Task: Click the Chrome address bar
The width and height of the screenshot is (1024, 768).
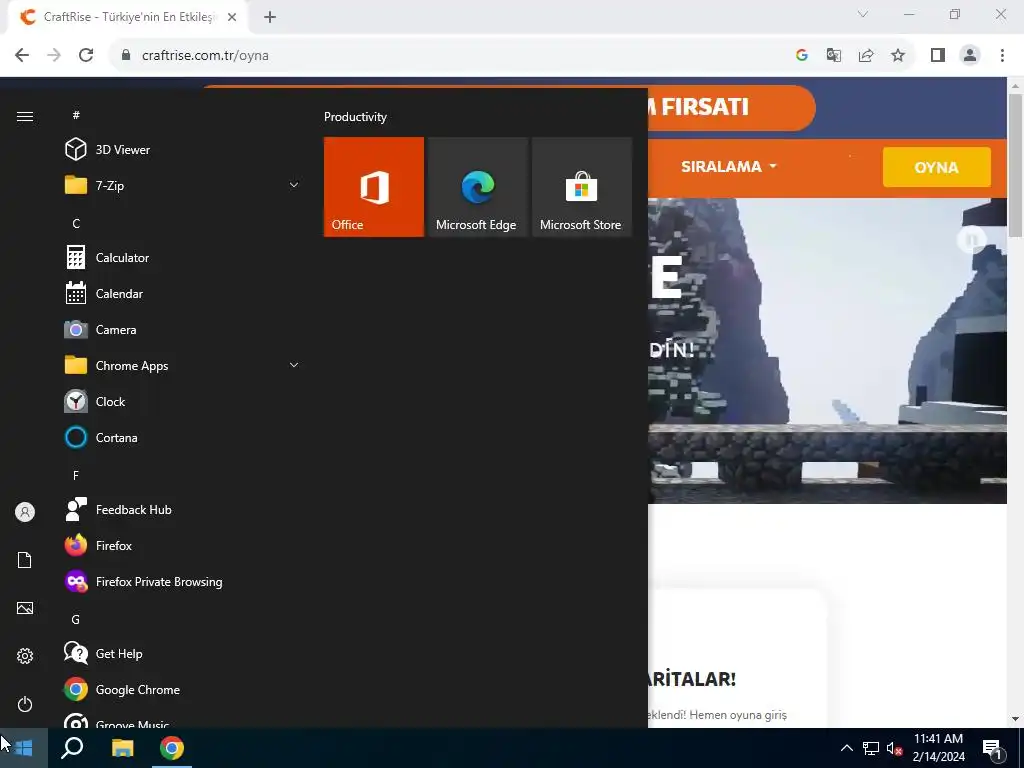Action: [x=451, y=56]
